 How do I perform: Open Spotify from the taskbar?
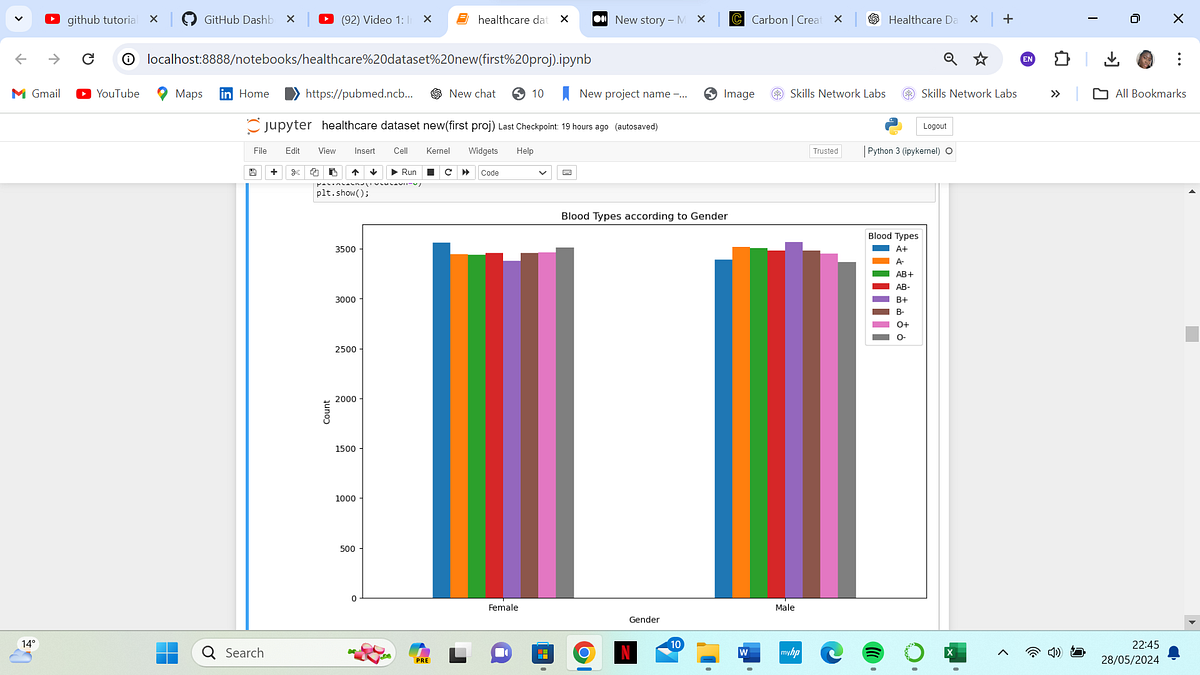[x=872, y=652]
